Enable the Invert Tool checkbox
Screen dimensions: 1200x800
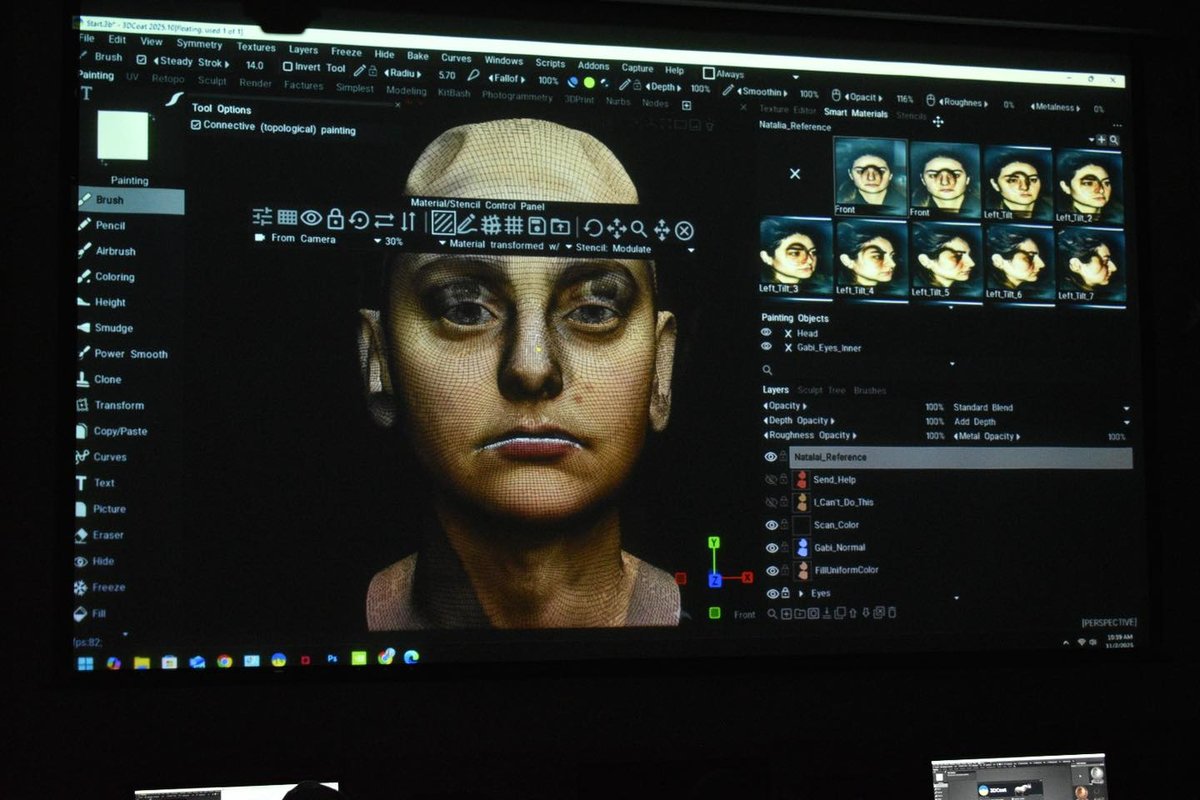pos(288,66)
